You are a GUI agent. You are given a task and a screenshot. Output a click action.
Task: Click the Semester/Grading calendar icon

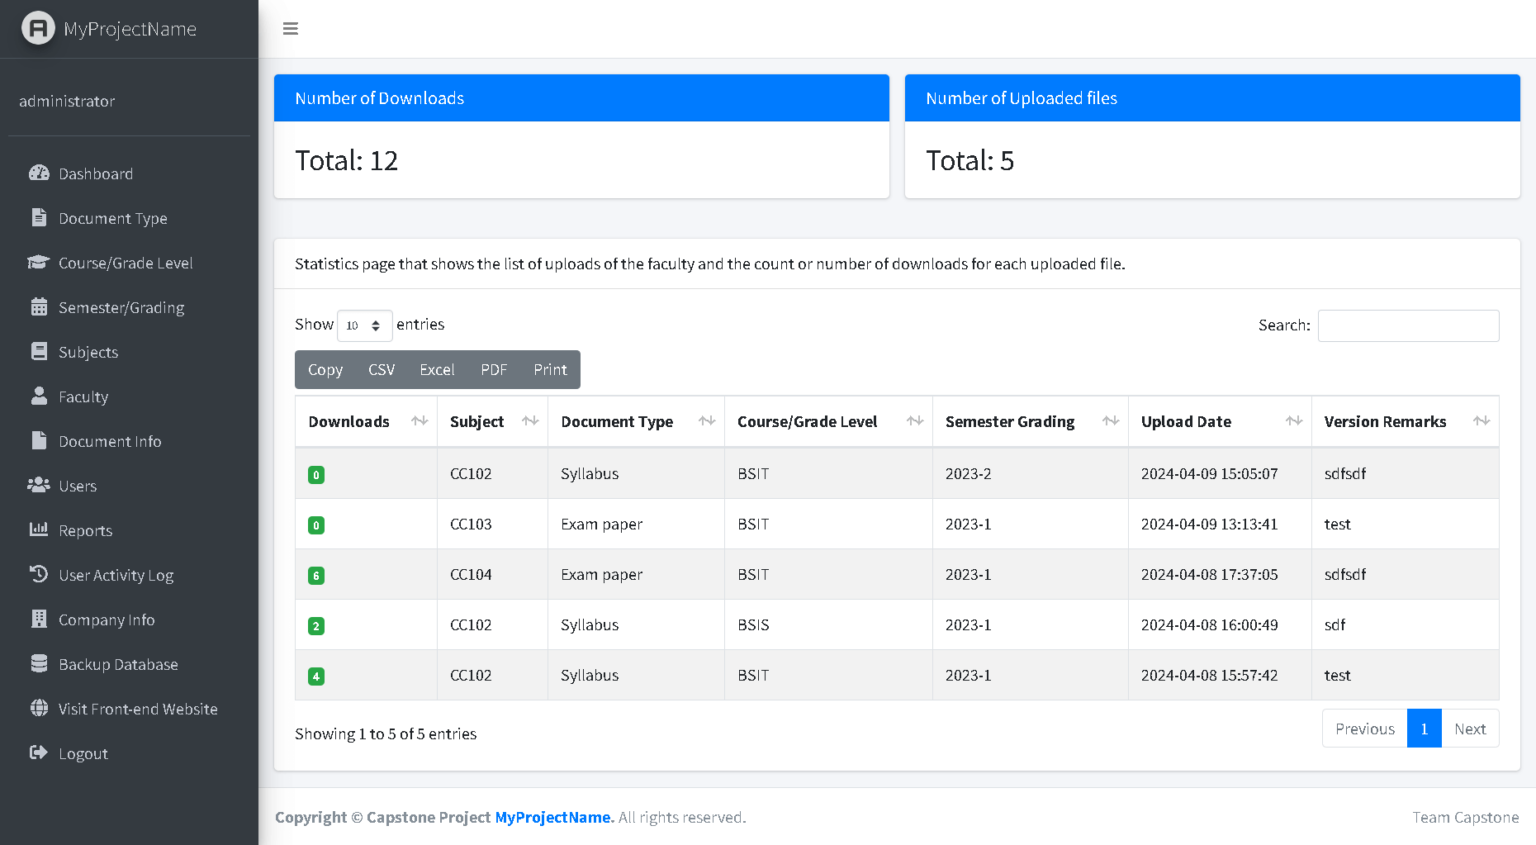(39, 307)
